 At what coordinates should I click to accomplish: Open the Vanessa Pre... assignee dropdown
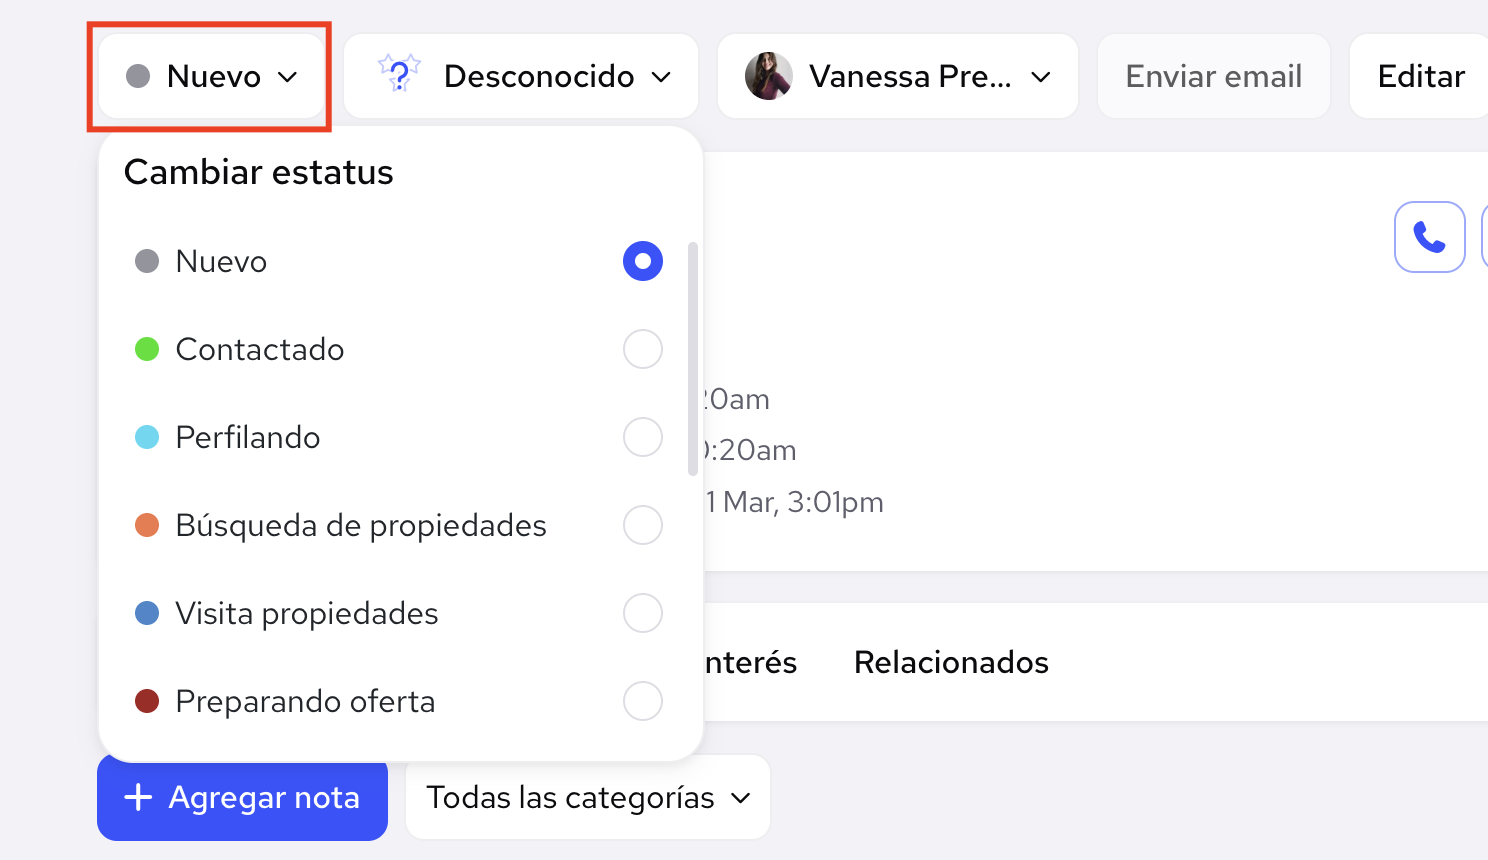(x=898, y=76)
